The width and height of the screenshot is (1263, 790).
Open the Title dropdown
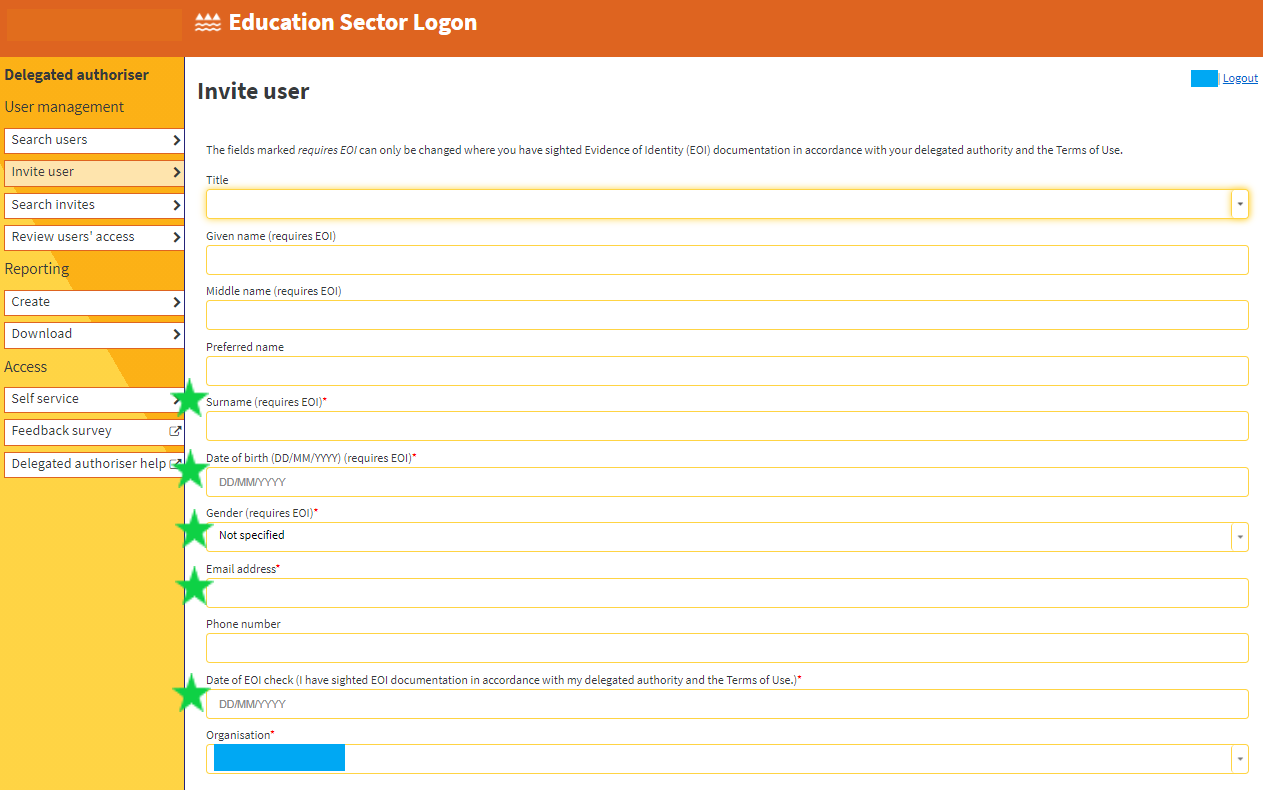(1240, 203)
